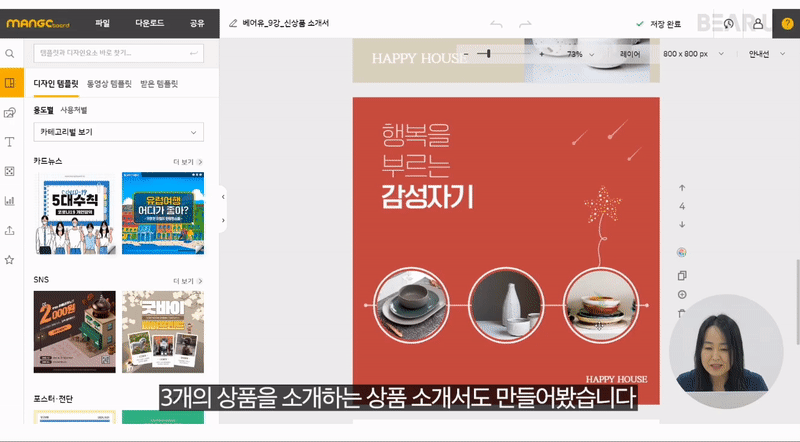Select the 5대수칙 card news template

(74, 213)
